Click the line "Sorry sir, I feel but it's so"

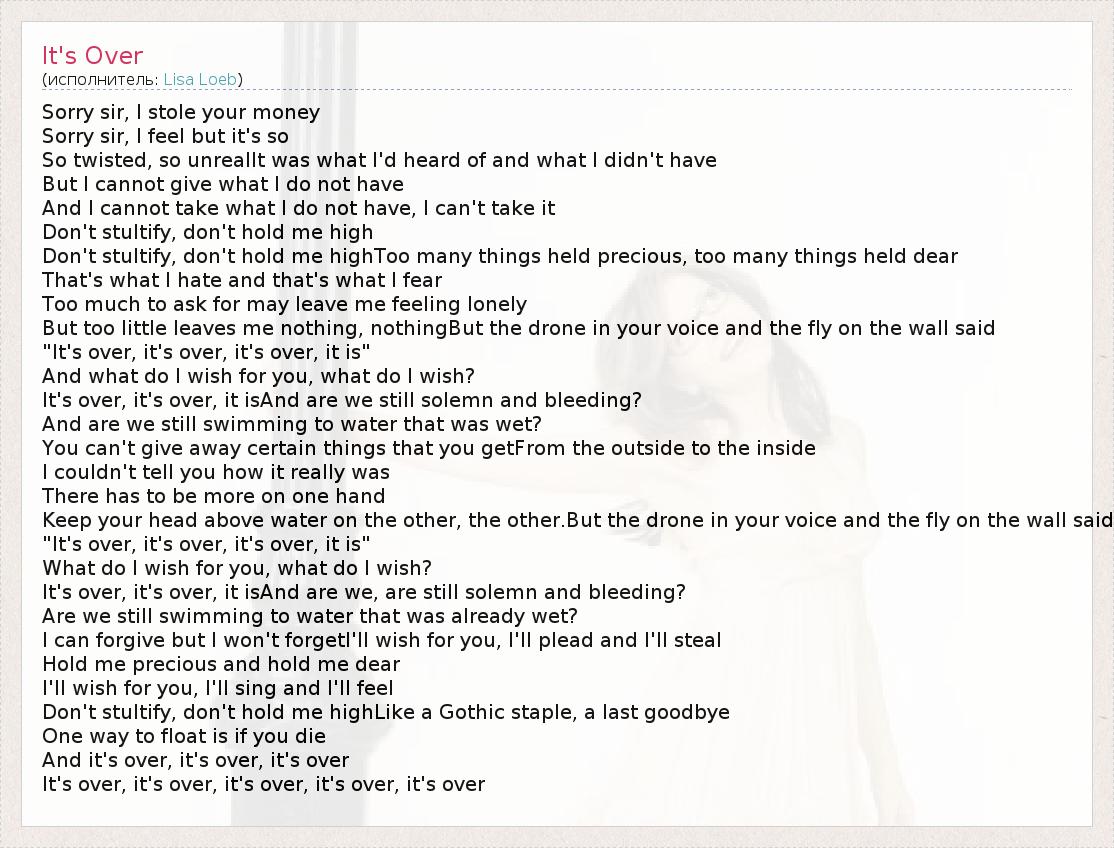pyautogui.click(x=165, y=136)
